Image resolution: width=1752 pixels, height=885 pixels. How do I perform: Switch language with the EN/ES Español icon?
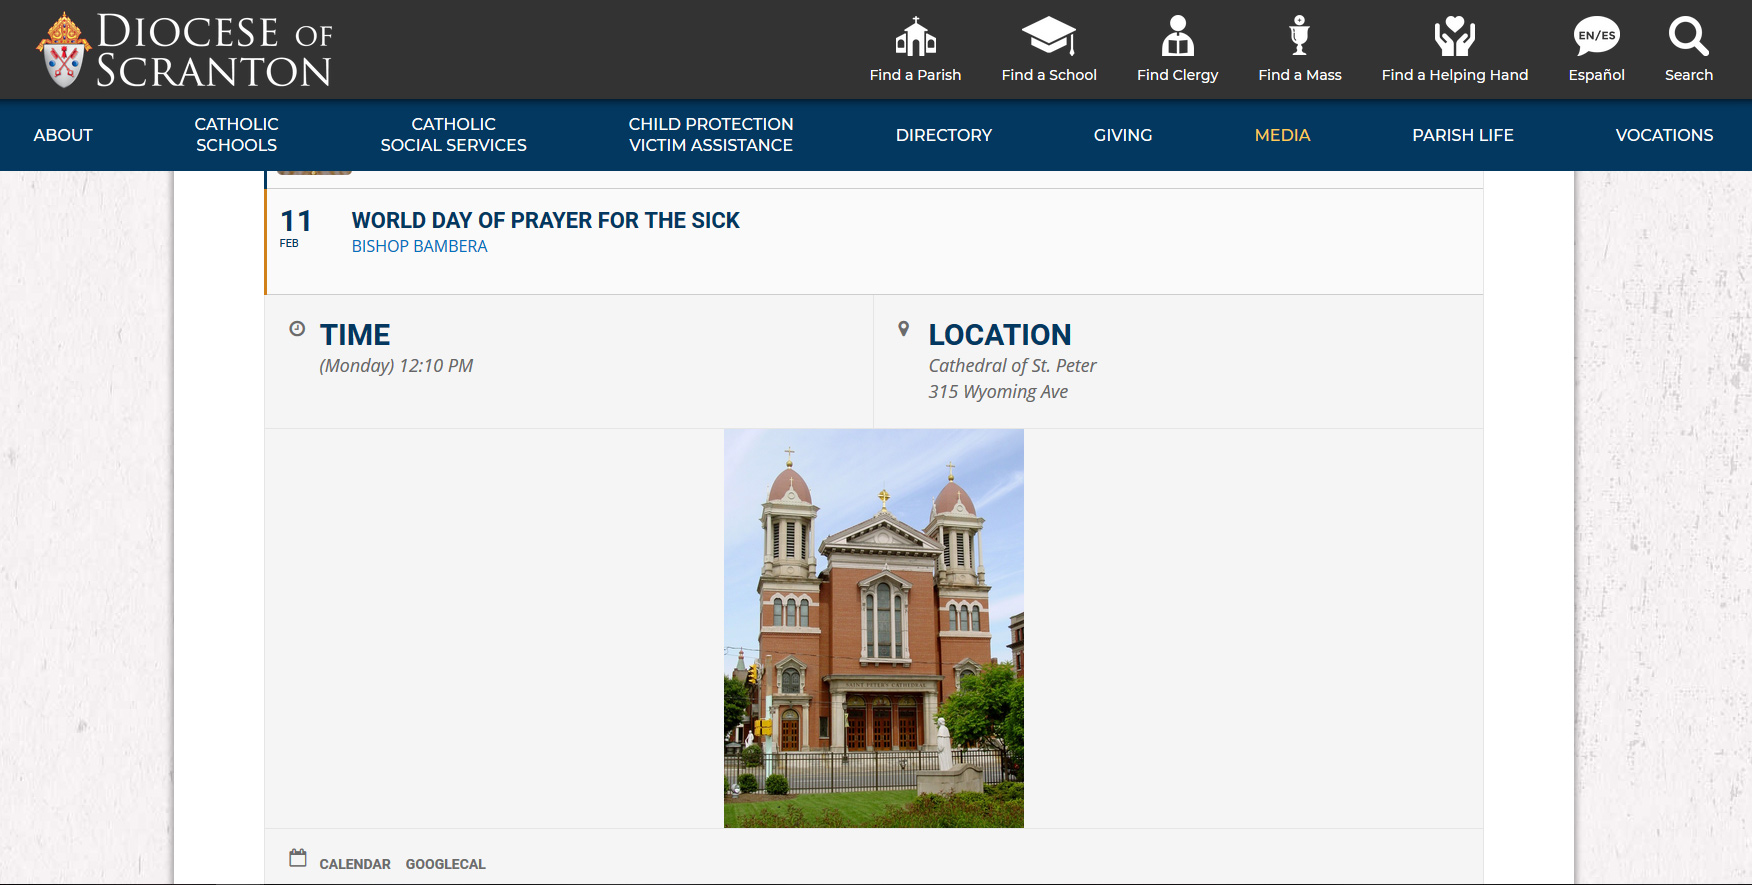click(x=1596, y=37)
